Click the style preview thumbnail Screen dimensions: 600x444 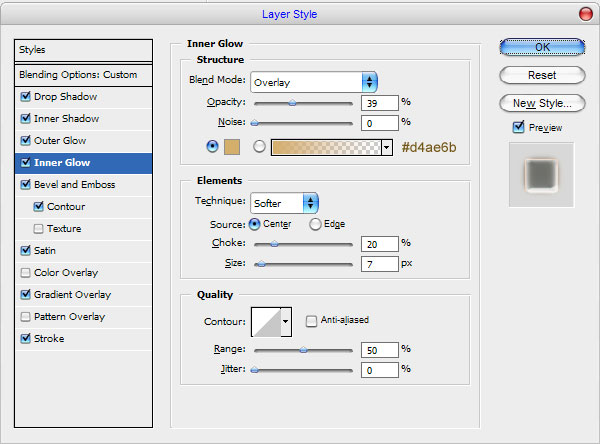541,175
